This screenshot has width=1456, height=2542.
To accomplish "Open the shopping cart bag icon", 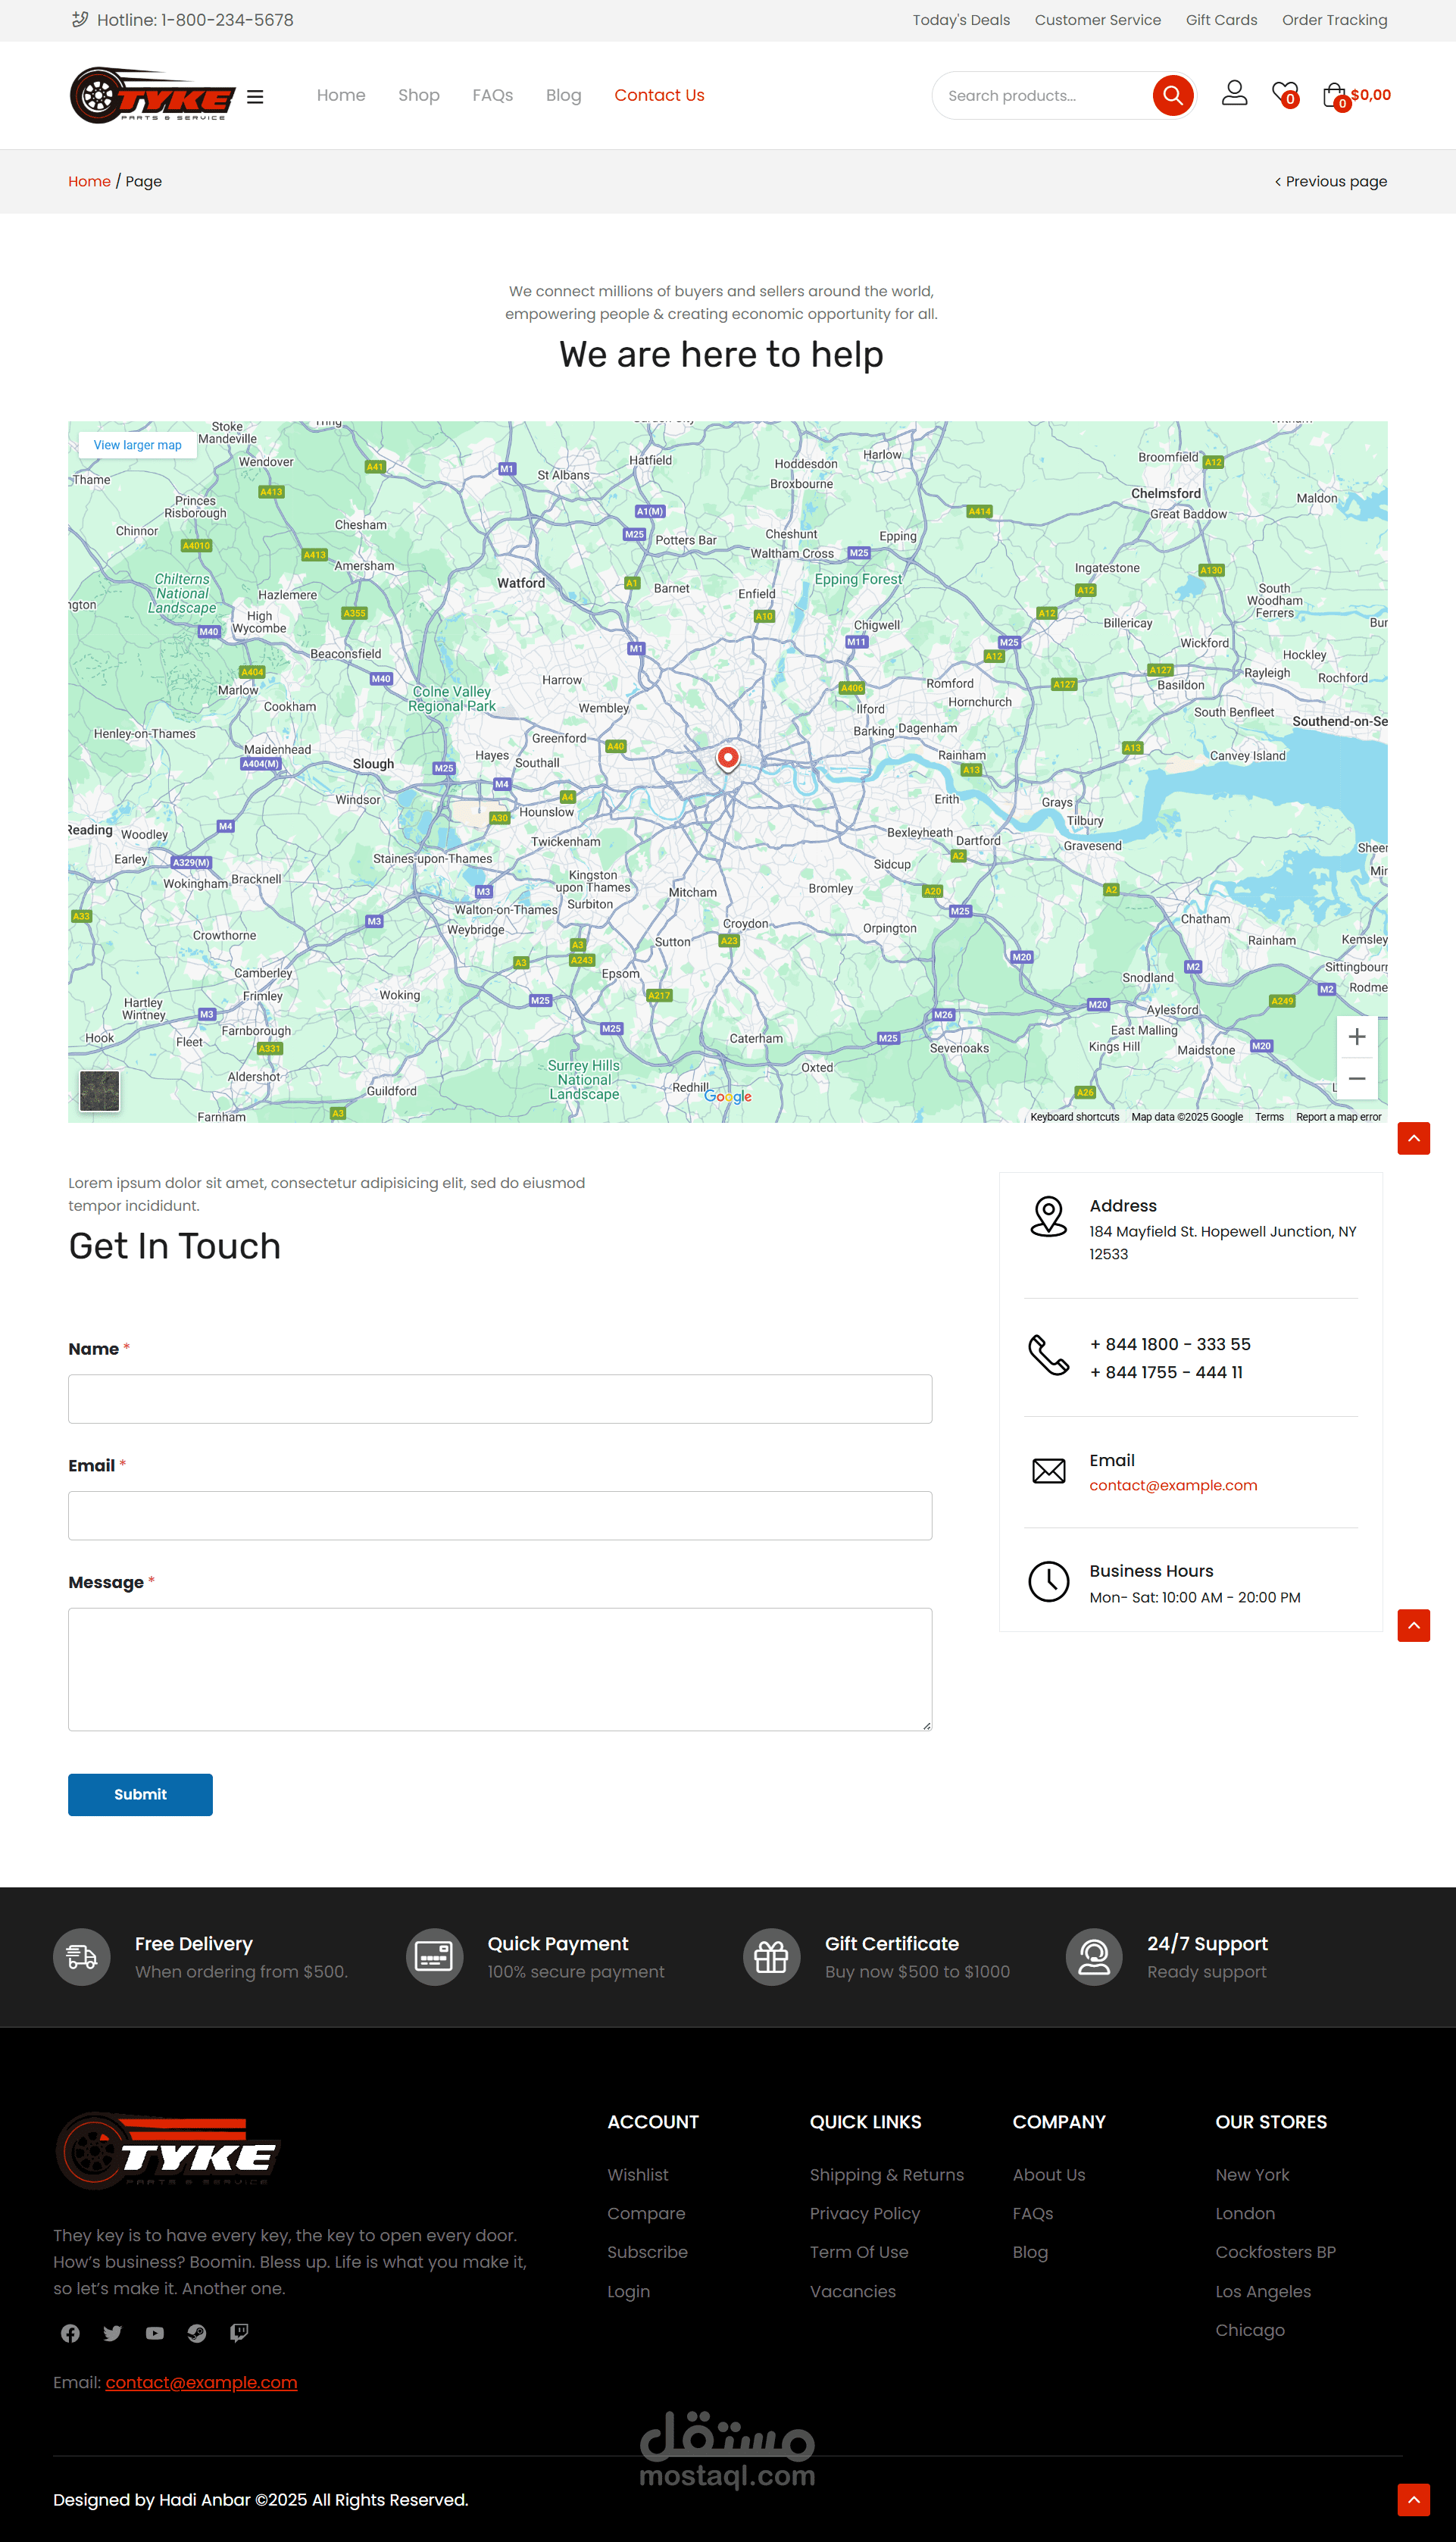I will tap(1334, 96).
